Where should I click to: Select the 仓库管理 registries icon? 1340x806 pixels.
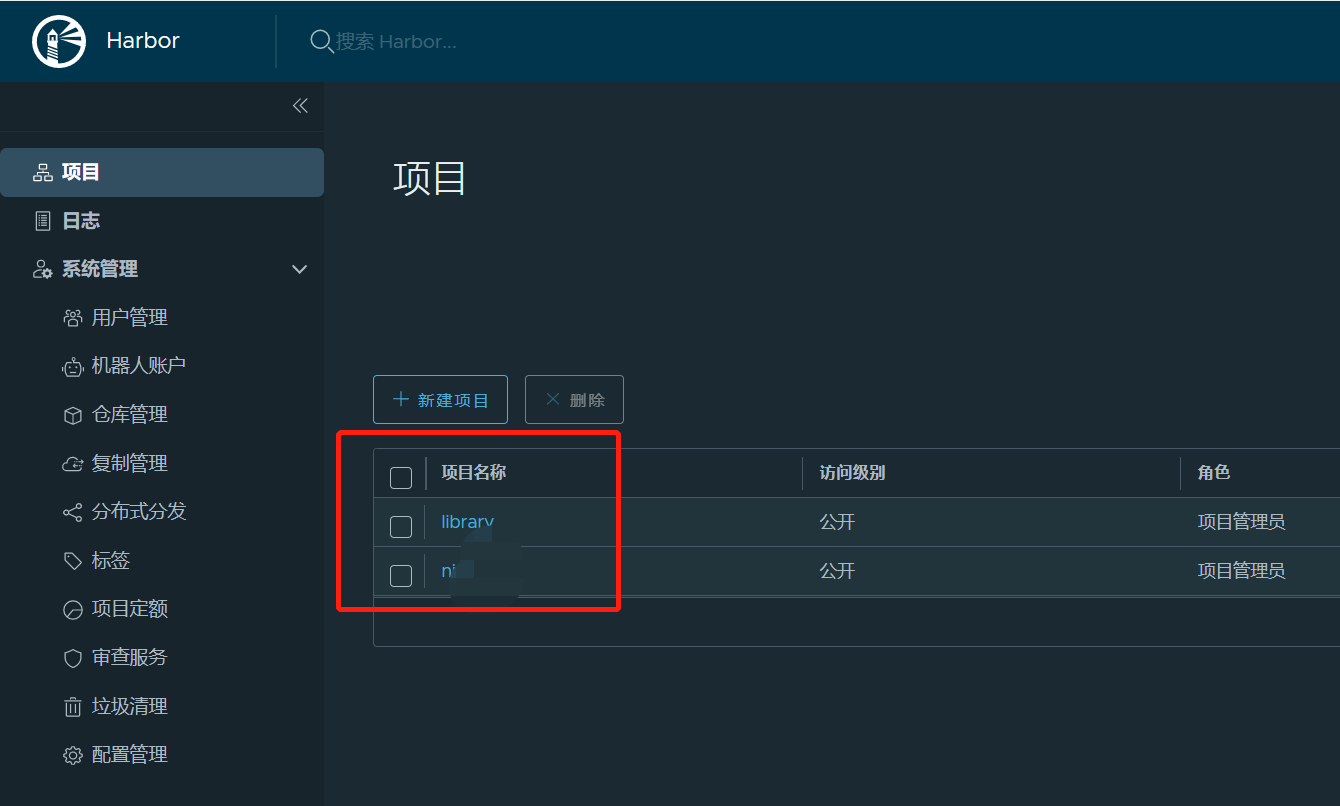click(73, 414)
